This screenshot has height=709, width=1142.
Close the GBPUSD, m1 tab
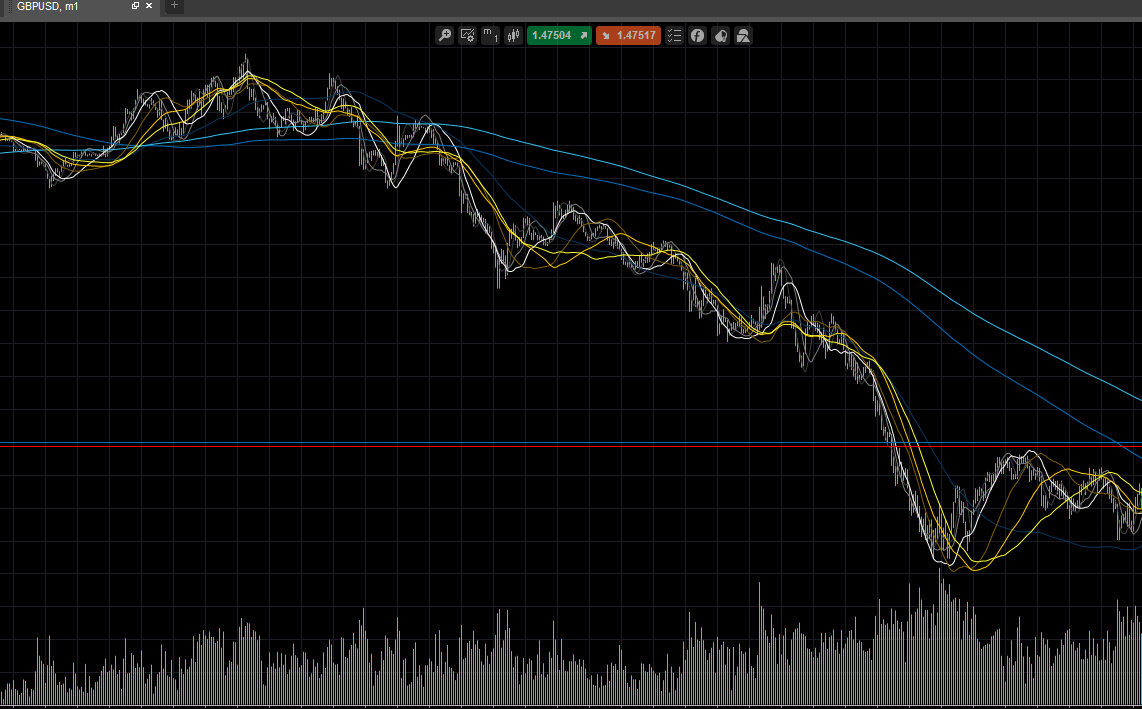[x=150, y=6]
